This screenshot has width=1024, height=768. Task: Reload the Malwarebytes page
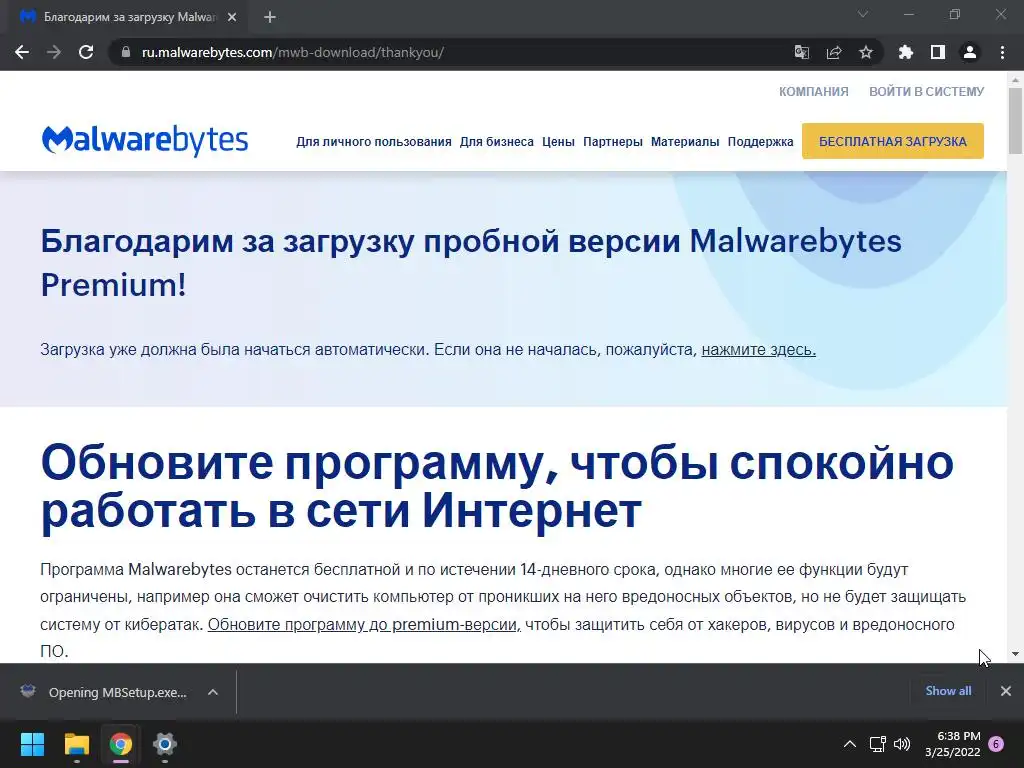click(x=86, y=52)
